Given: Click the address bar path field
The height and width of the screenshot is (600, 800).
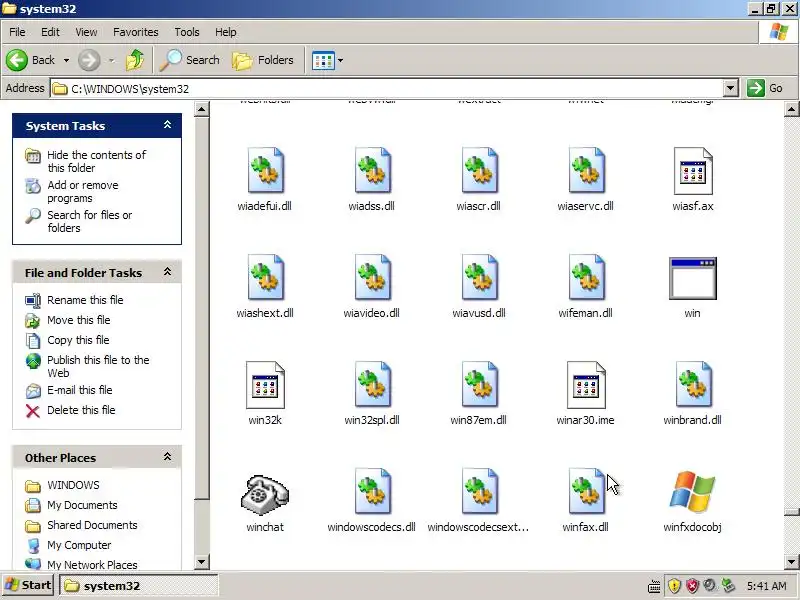Looking at the screenshot, I should click(388, 89).
